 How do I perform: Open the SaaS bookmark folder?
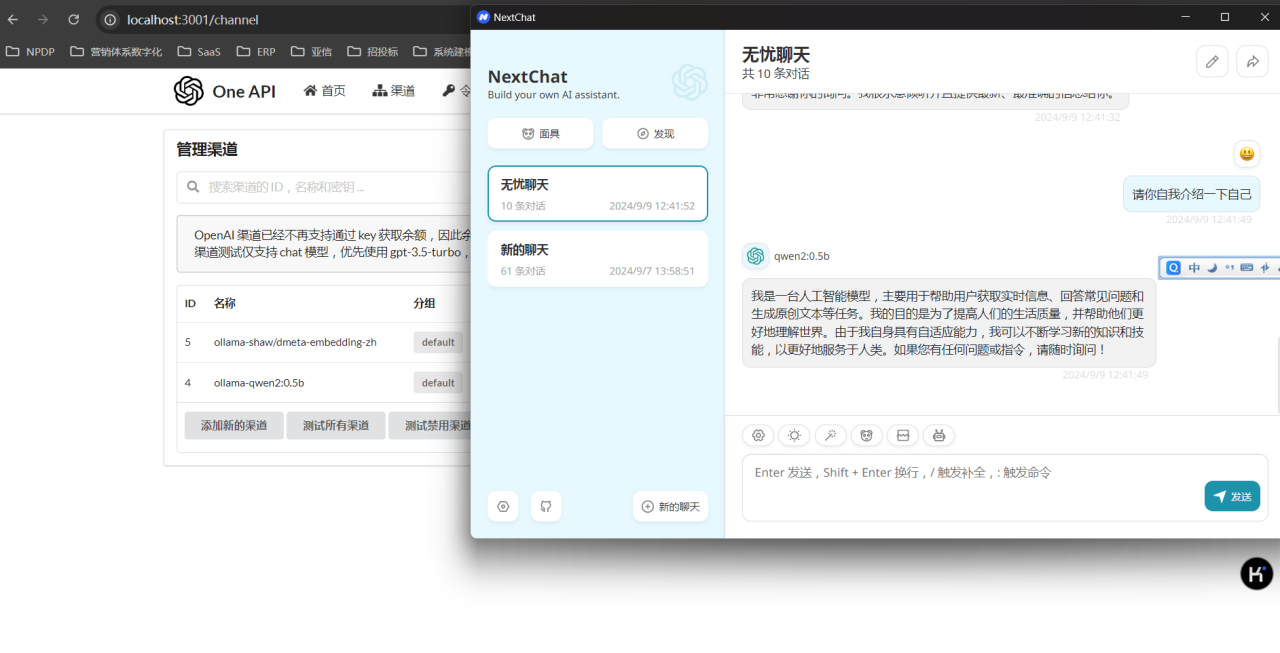199,52
